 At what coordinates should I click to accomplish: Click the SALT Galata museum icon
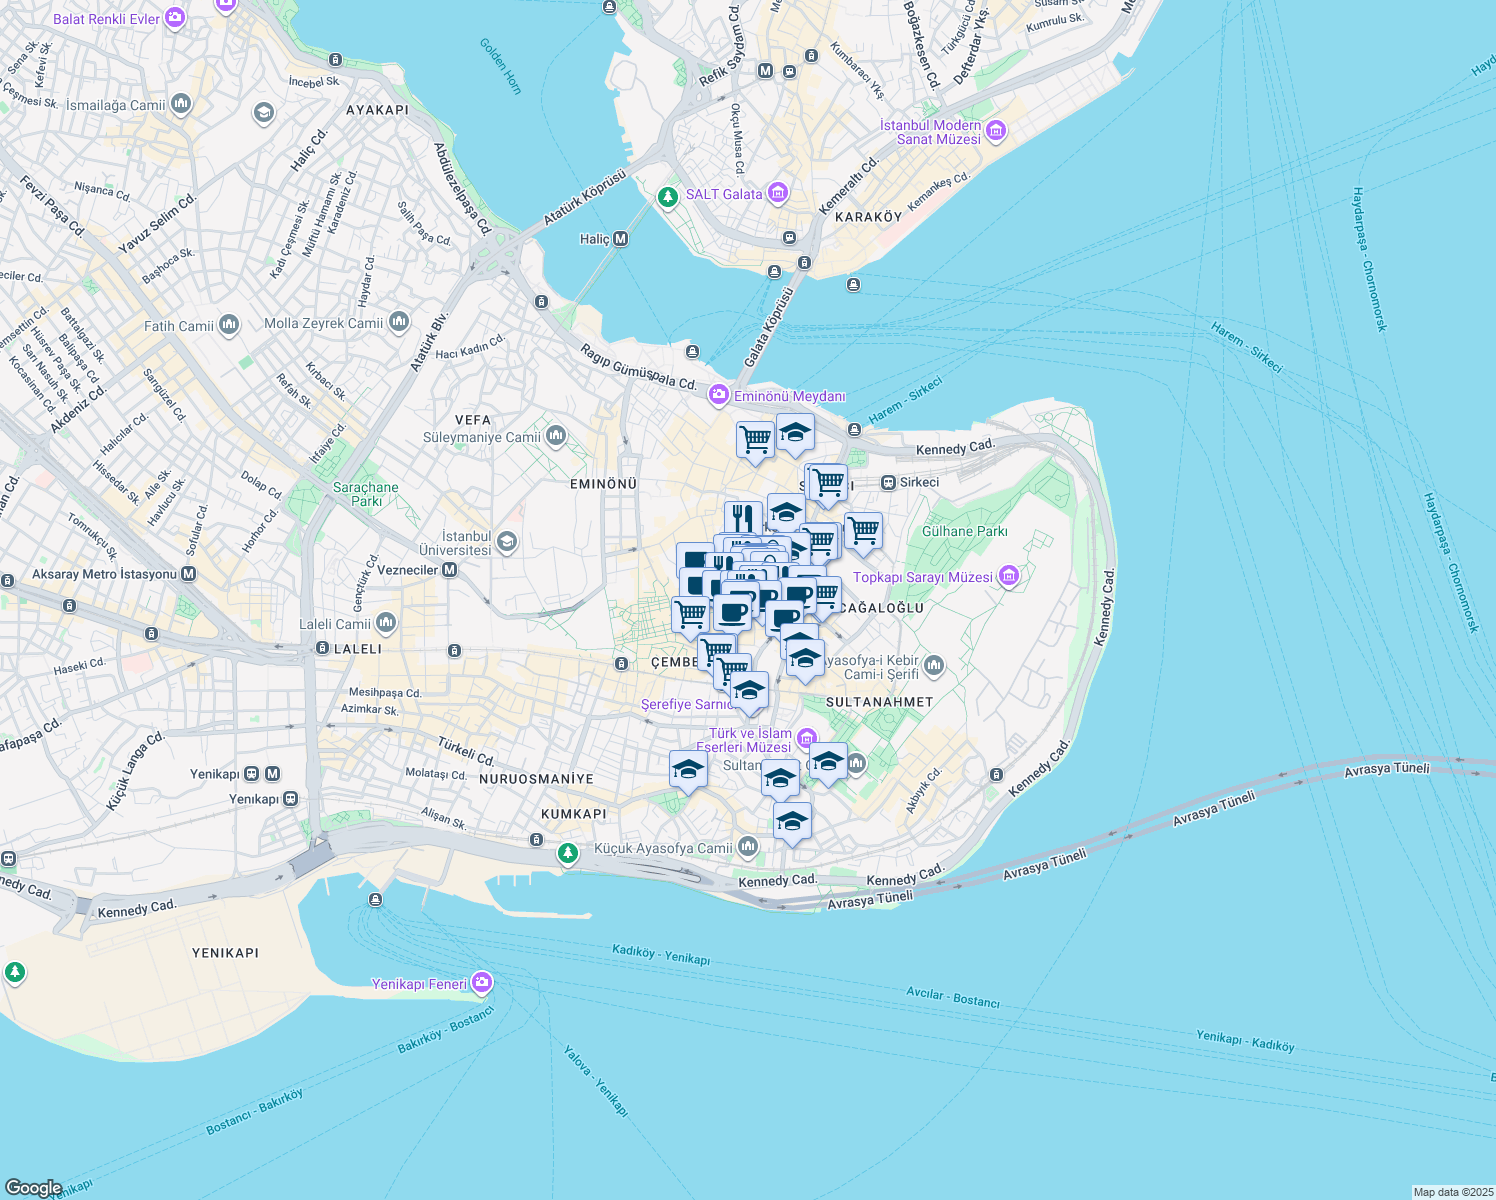779,193
